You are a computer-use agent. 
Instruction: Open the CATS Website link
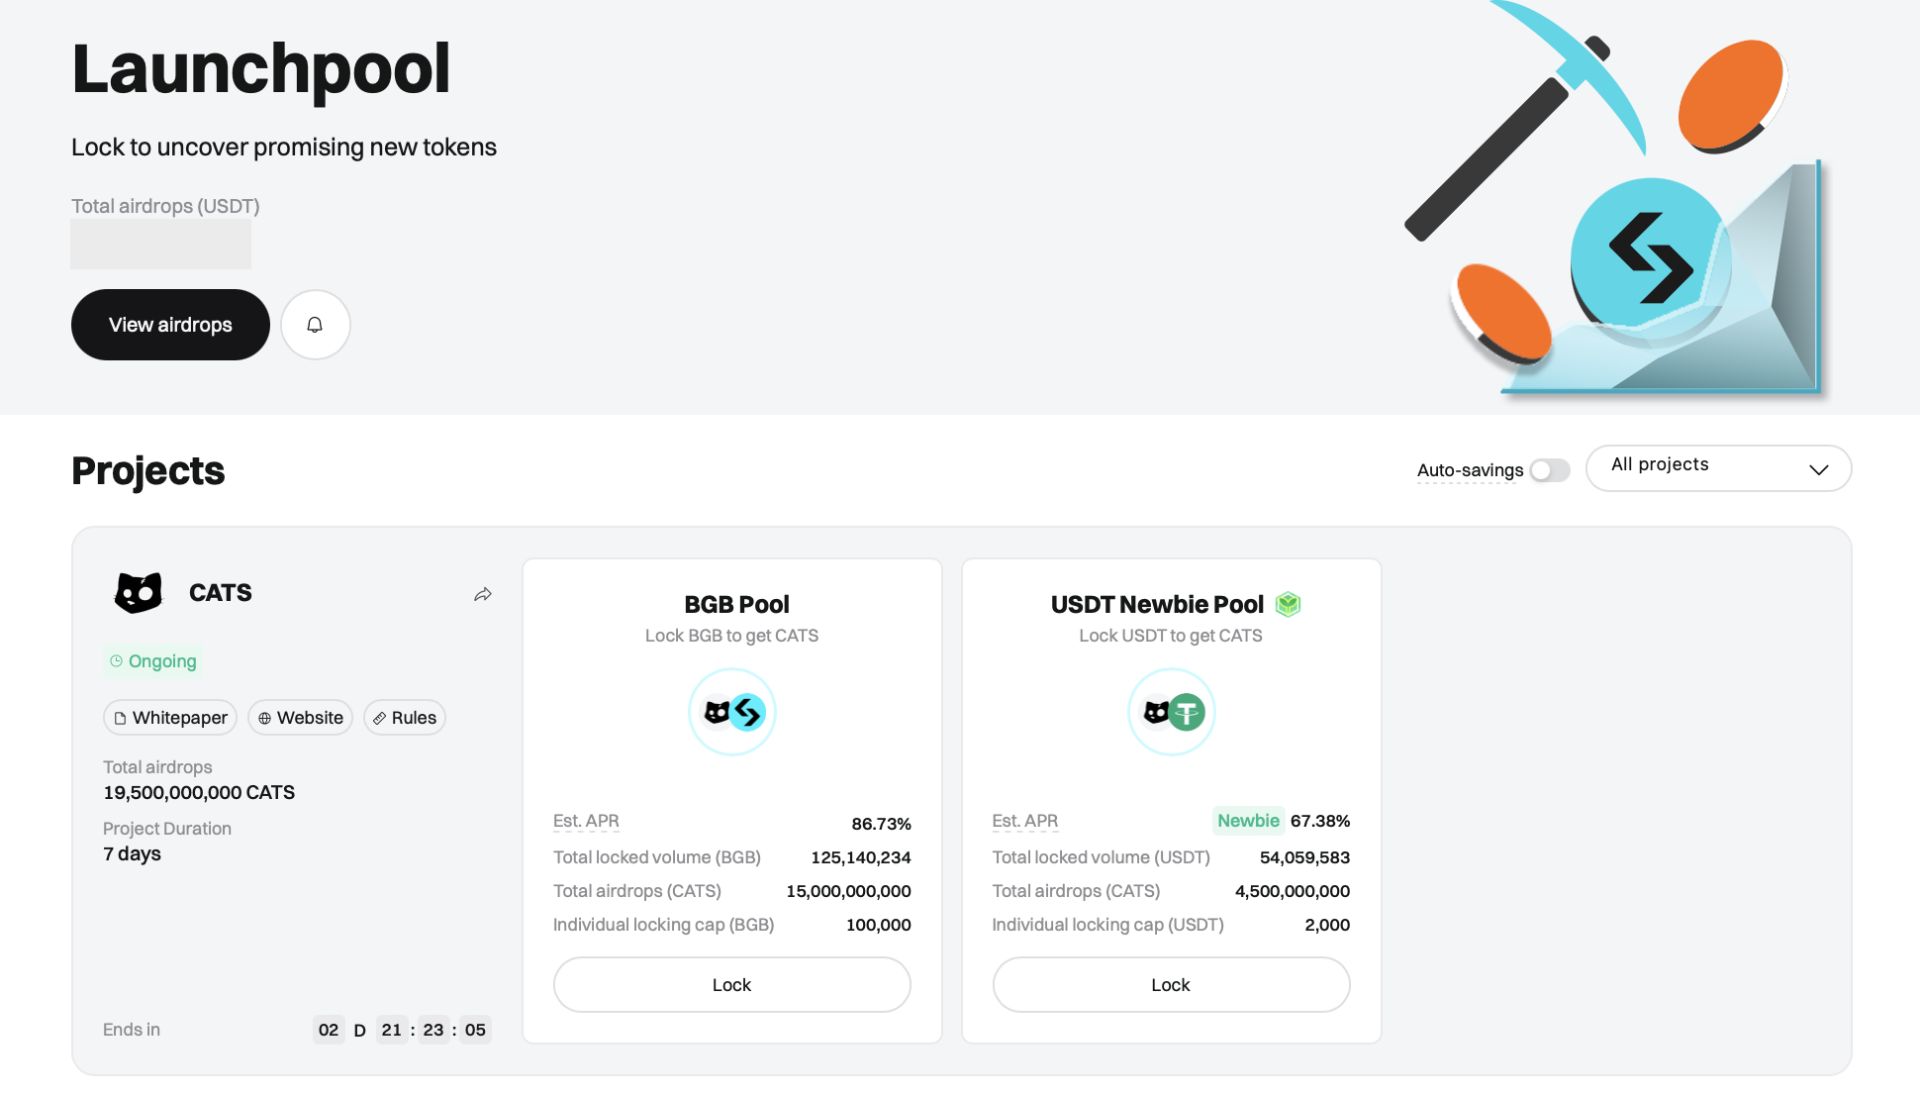point(300,718)
